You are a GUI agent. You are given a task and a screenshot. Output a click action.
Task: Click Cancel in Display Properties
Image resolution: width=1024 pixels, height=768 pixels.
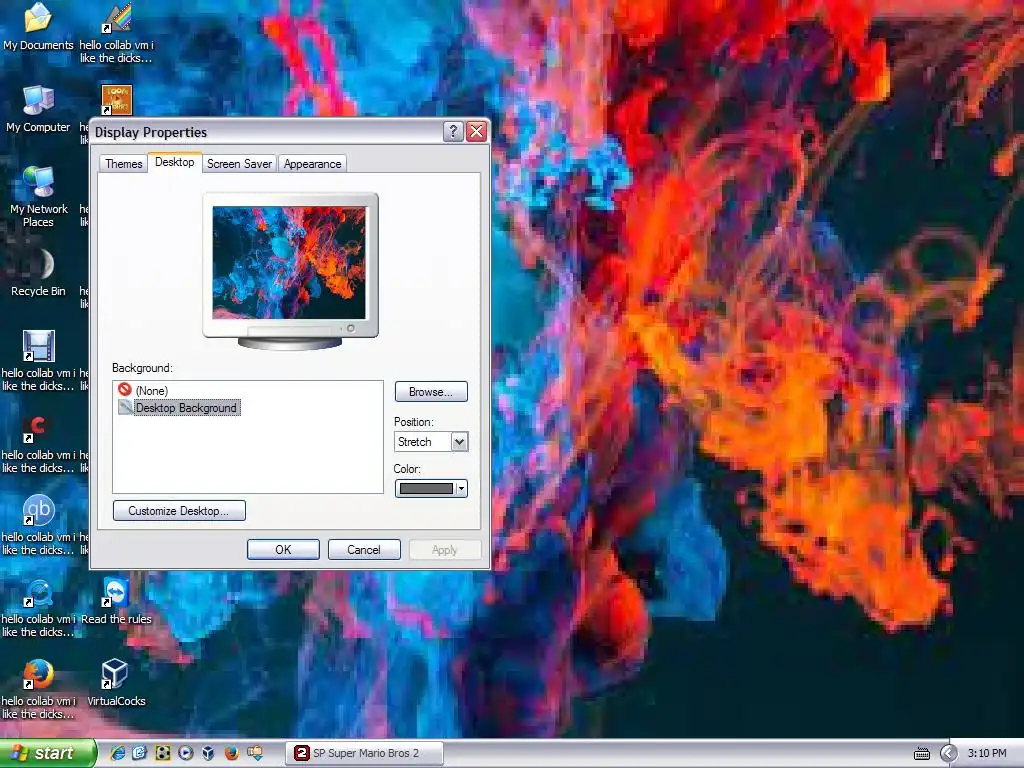coord(364,550)
